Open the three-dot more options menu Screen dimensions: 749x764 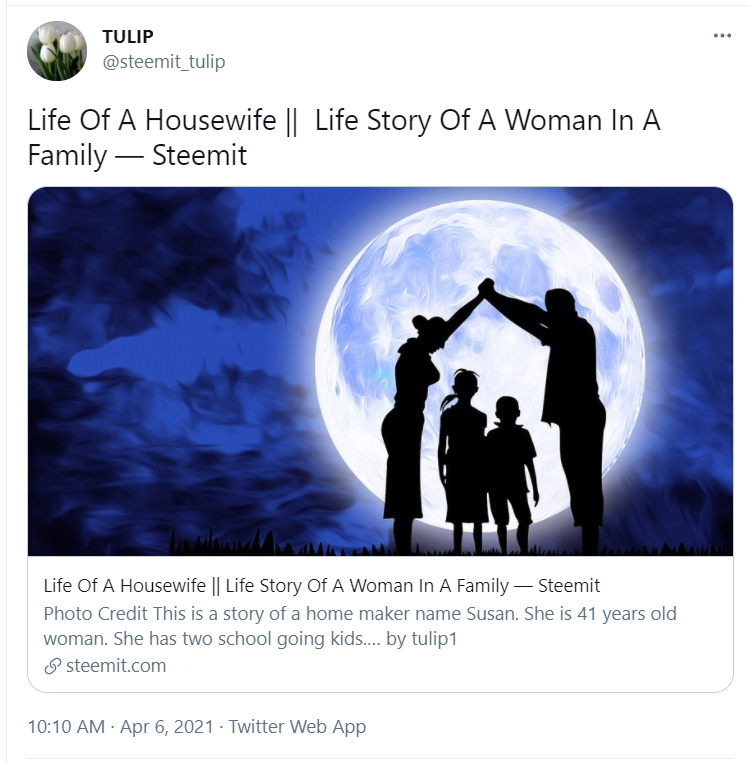coord(722,36)
